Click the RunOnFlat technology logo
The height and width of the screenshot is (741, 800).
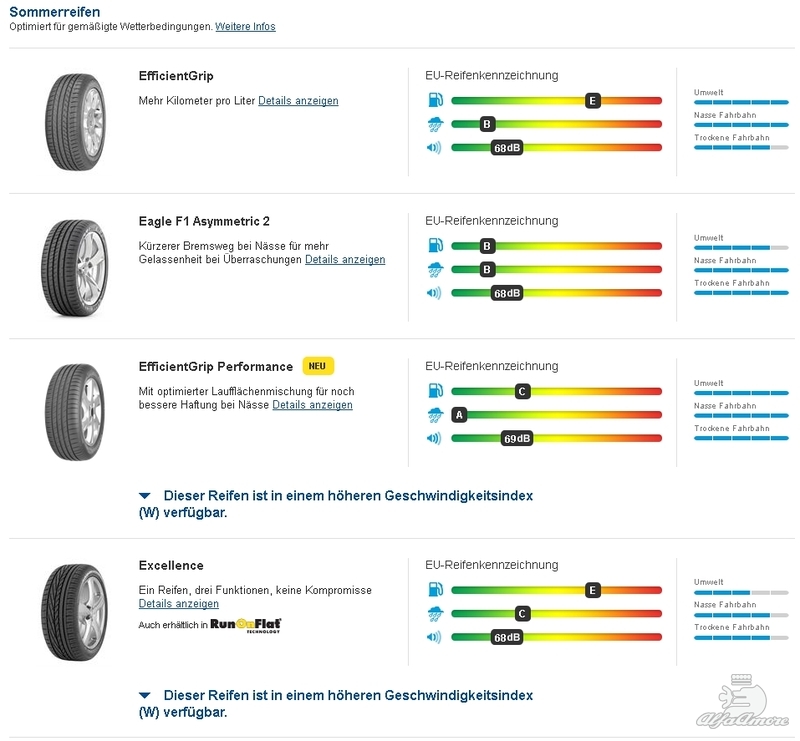click(245, 625)
